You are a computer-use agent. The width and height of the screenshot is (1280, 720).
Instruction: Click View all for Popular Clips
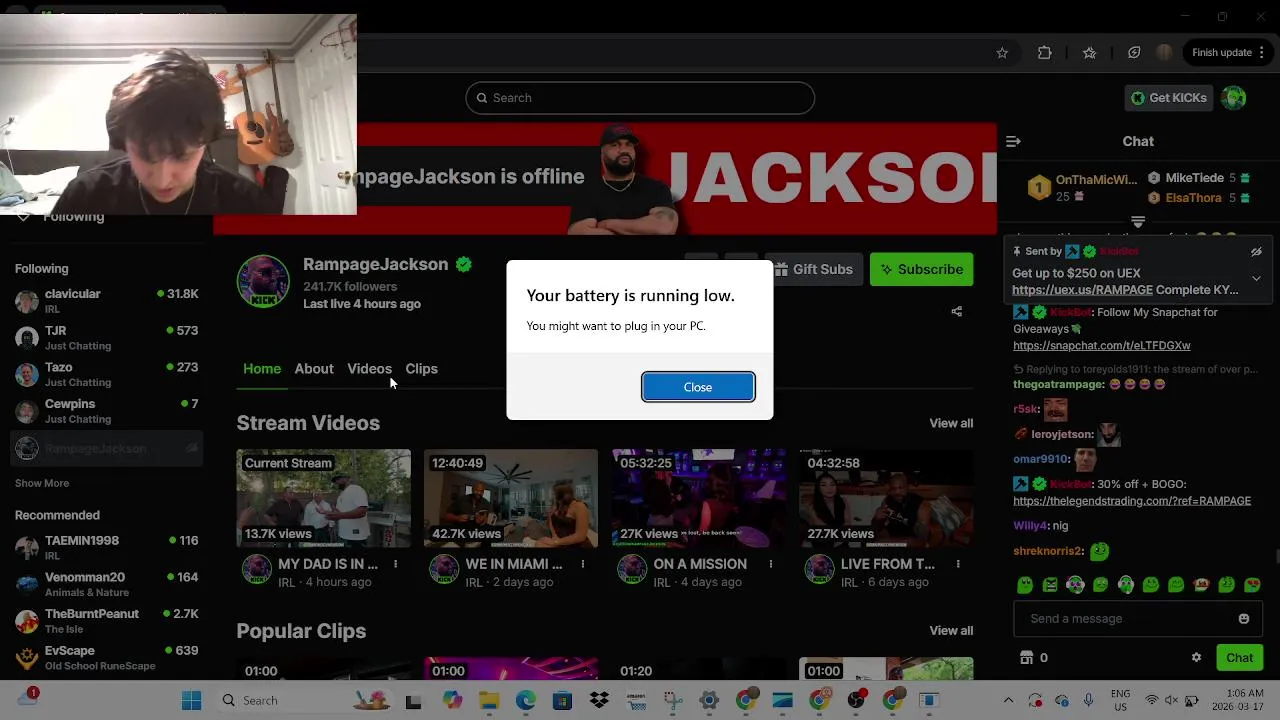951,630
